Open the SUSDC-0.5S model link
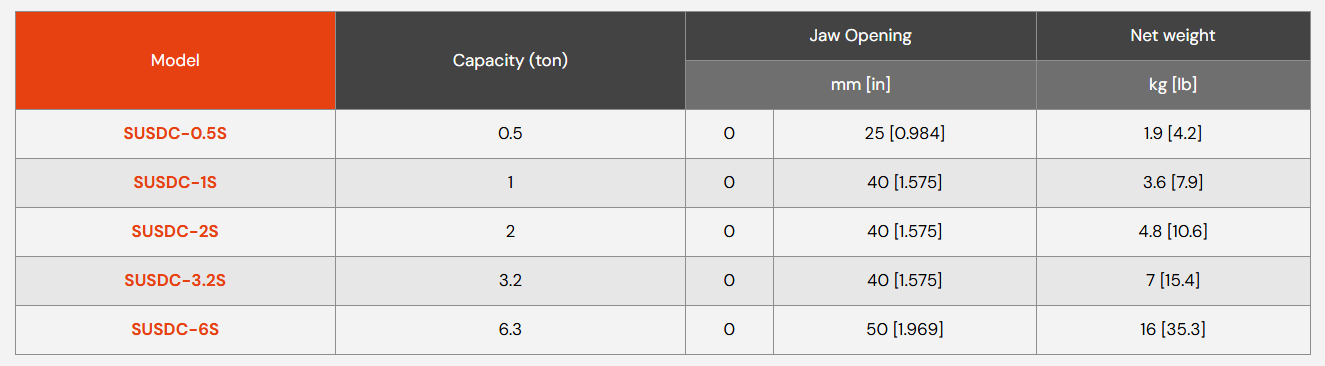Viewport: 1325px width, 366px height. [175, 134]
